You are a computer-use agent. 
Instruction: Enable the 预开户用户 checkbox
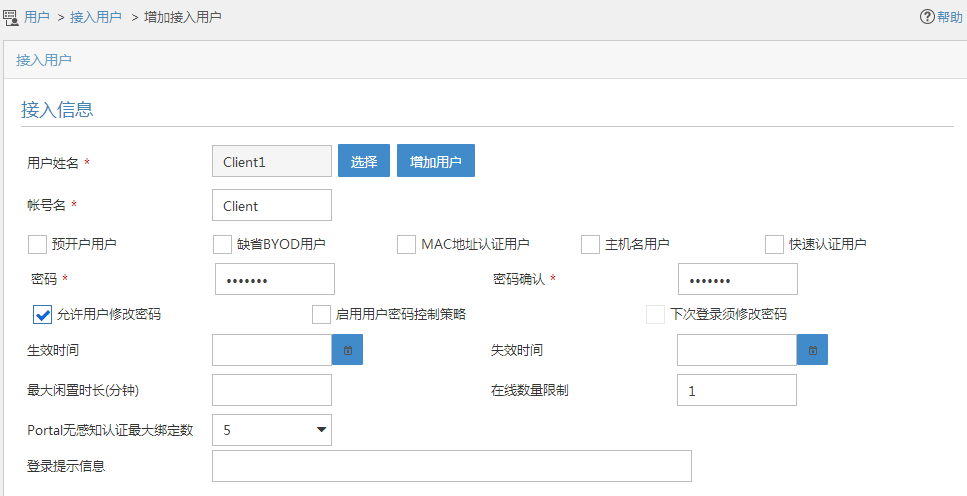pyautogui.click(x=38, y=244)
